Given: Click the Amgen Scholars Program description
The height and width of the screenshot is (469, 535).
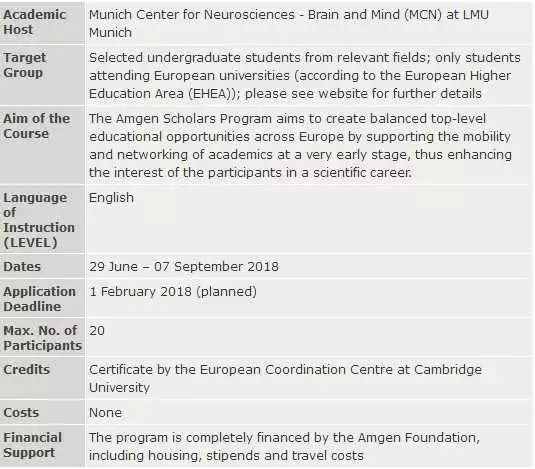Looking at the screenshot, I should (x=300, y=146).
